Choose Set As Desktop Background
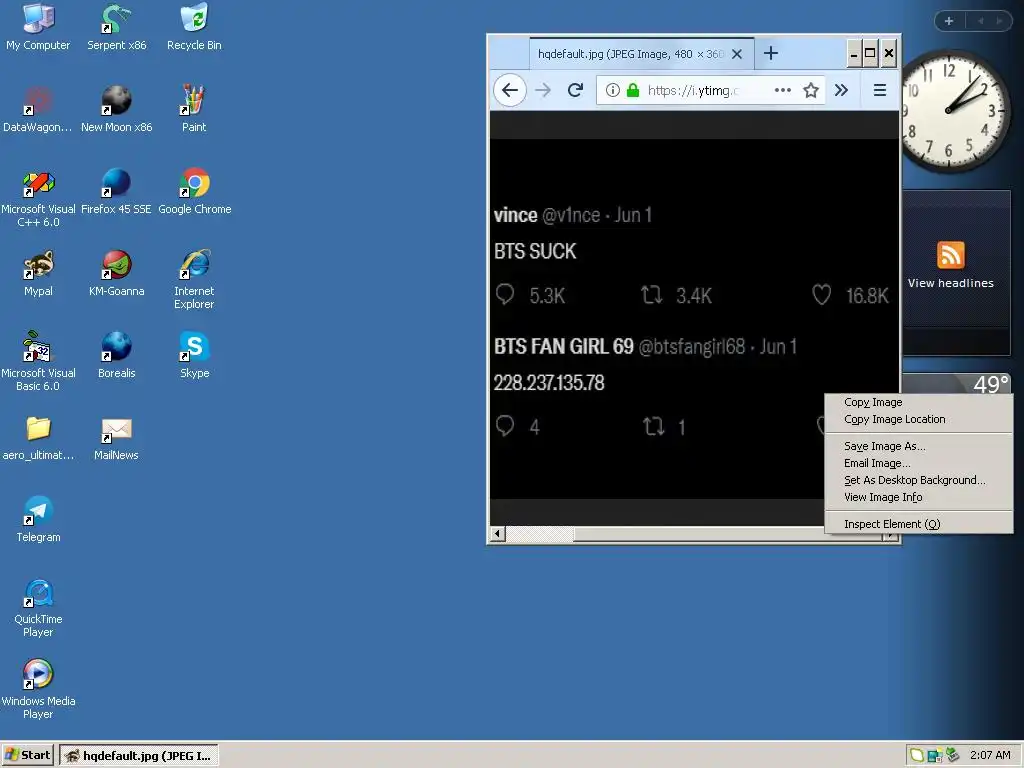 pyautogui.click(x=914, y=480)
